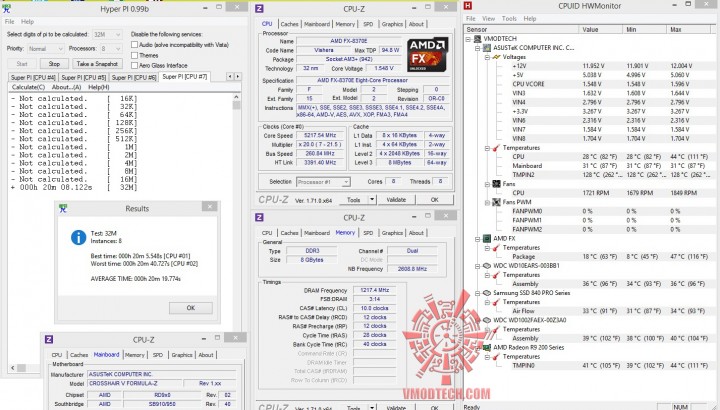
Task: Click the Z icon of the CPU-Z Memory window
Action: click(x=259, y=217)
